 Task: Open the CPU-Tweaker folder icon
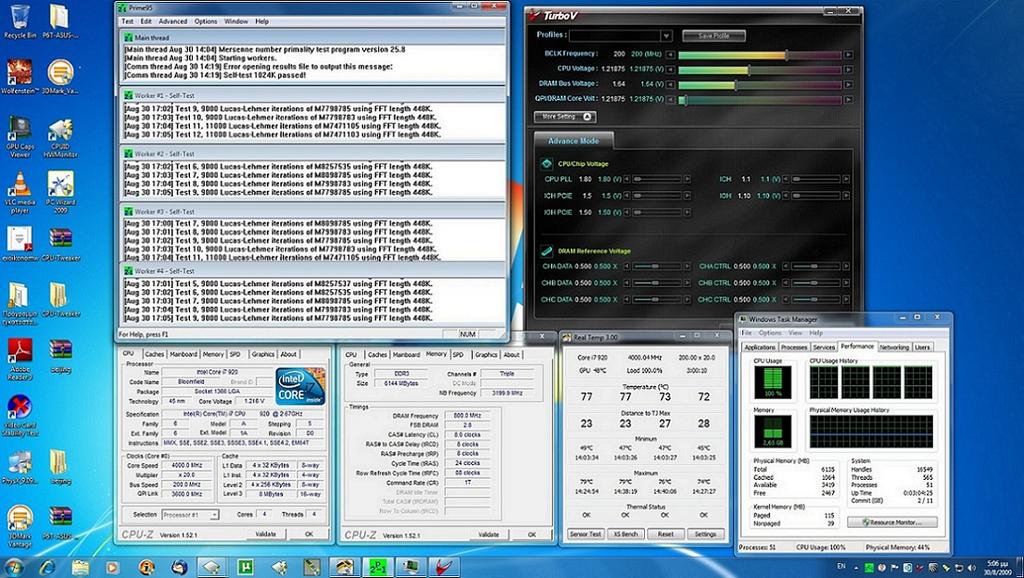60,300
